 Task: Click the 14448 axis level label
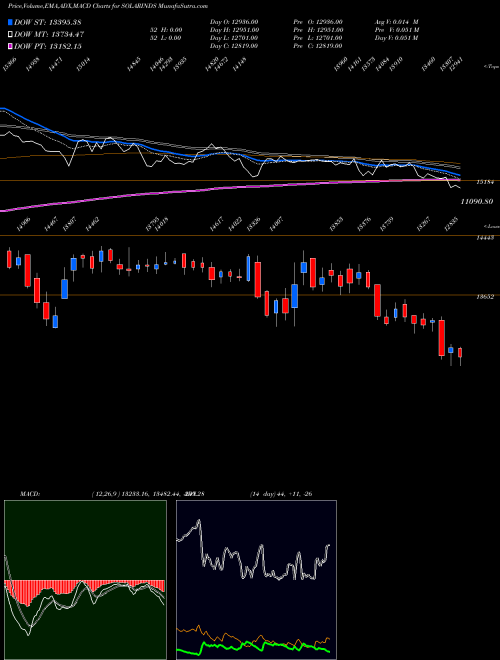[484, 238]
